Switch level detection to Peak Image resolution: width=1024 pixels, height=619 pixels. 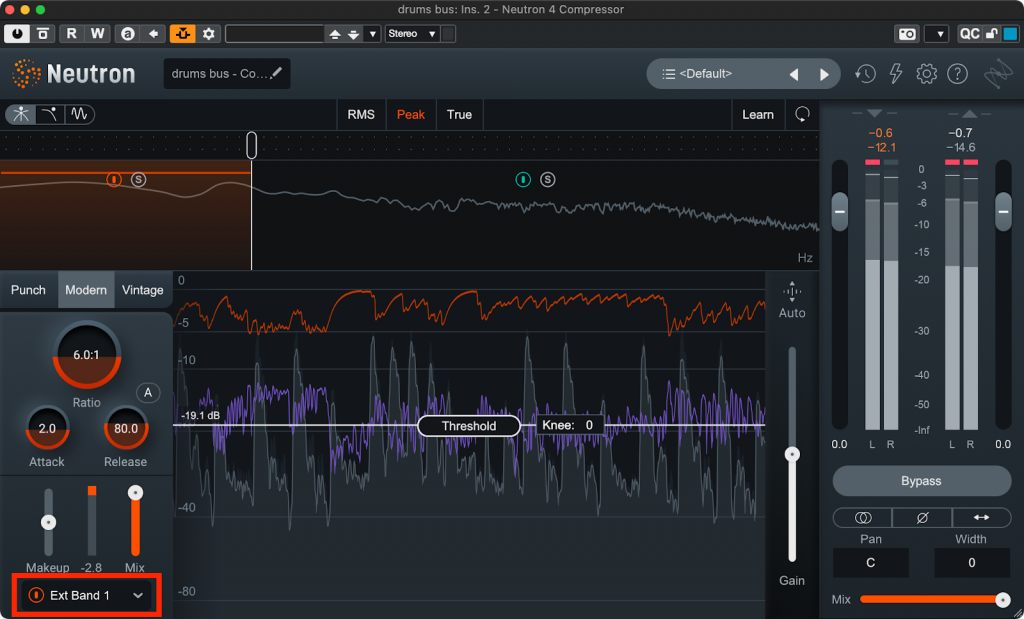[x=411, y=114]
